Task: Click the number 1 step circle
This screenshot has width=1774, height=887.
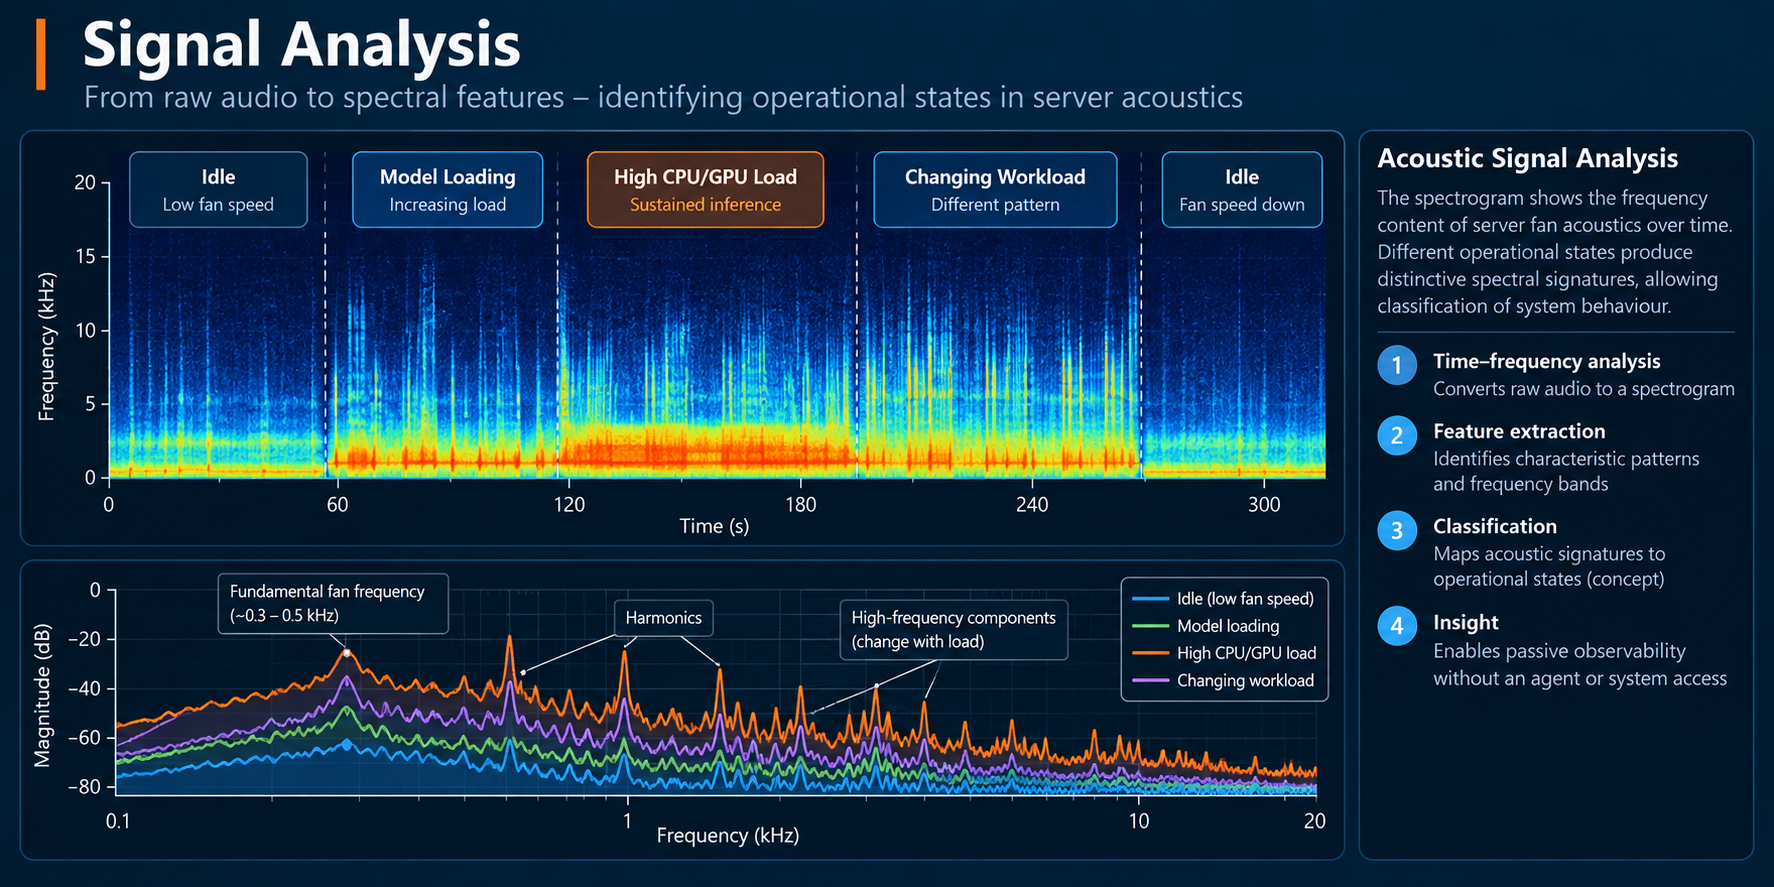Action: point(1397,366)
